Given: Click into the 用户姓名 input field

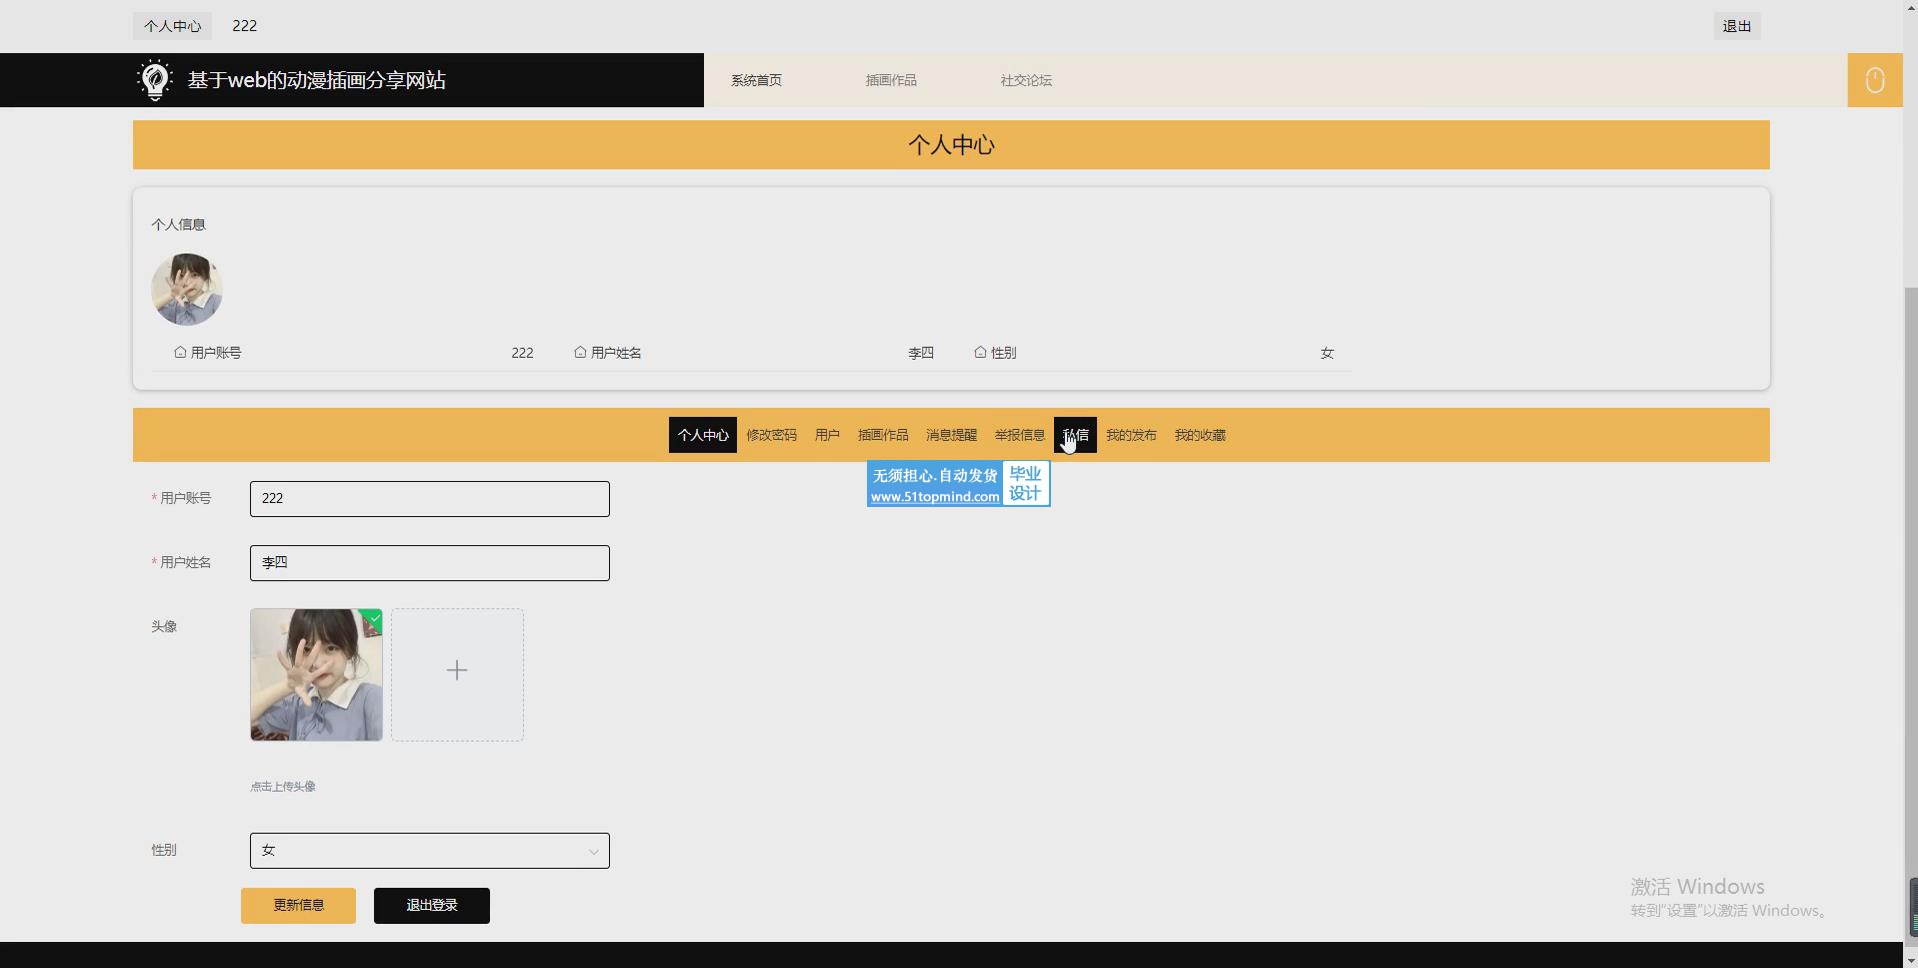Looking at the screenshot, I should 429,563.
